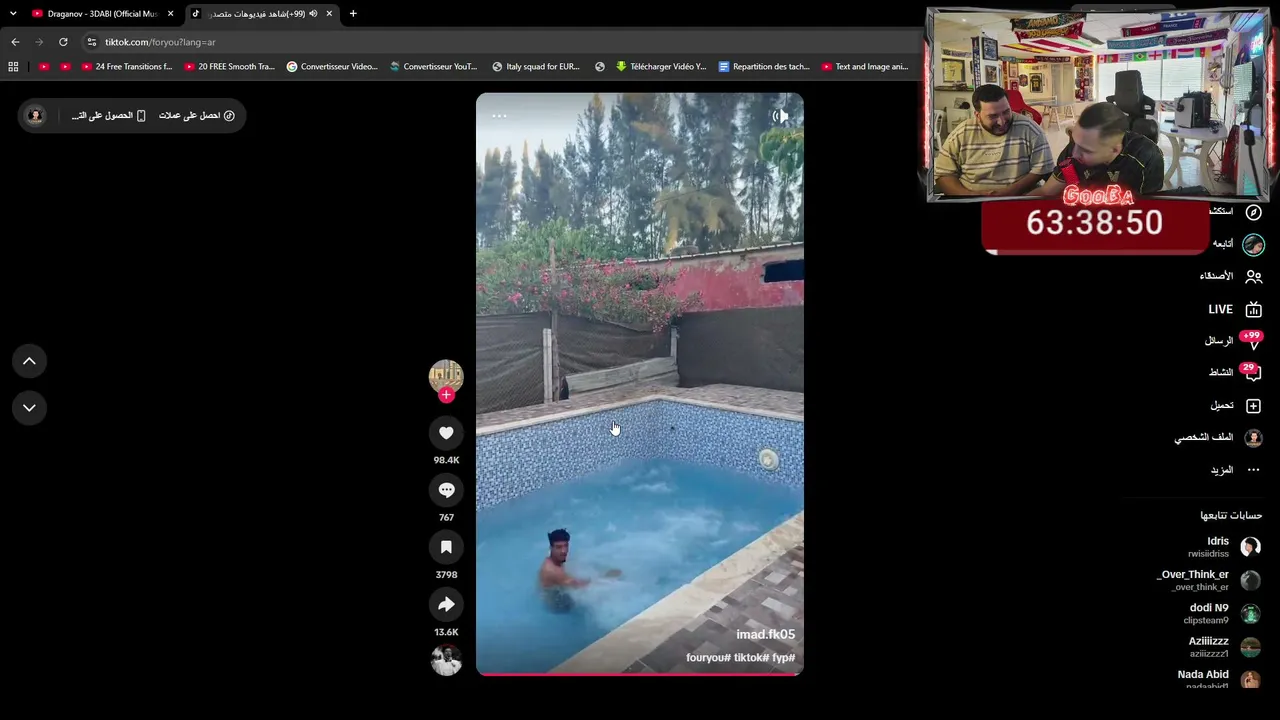View site information icon in the address bar
Viewport: 1280px width, 720px height.
pyautogui.click(x=92, y=42)
